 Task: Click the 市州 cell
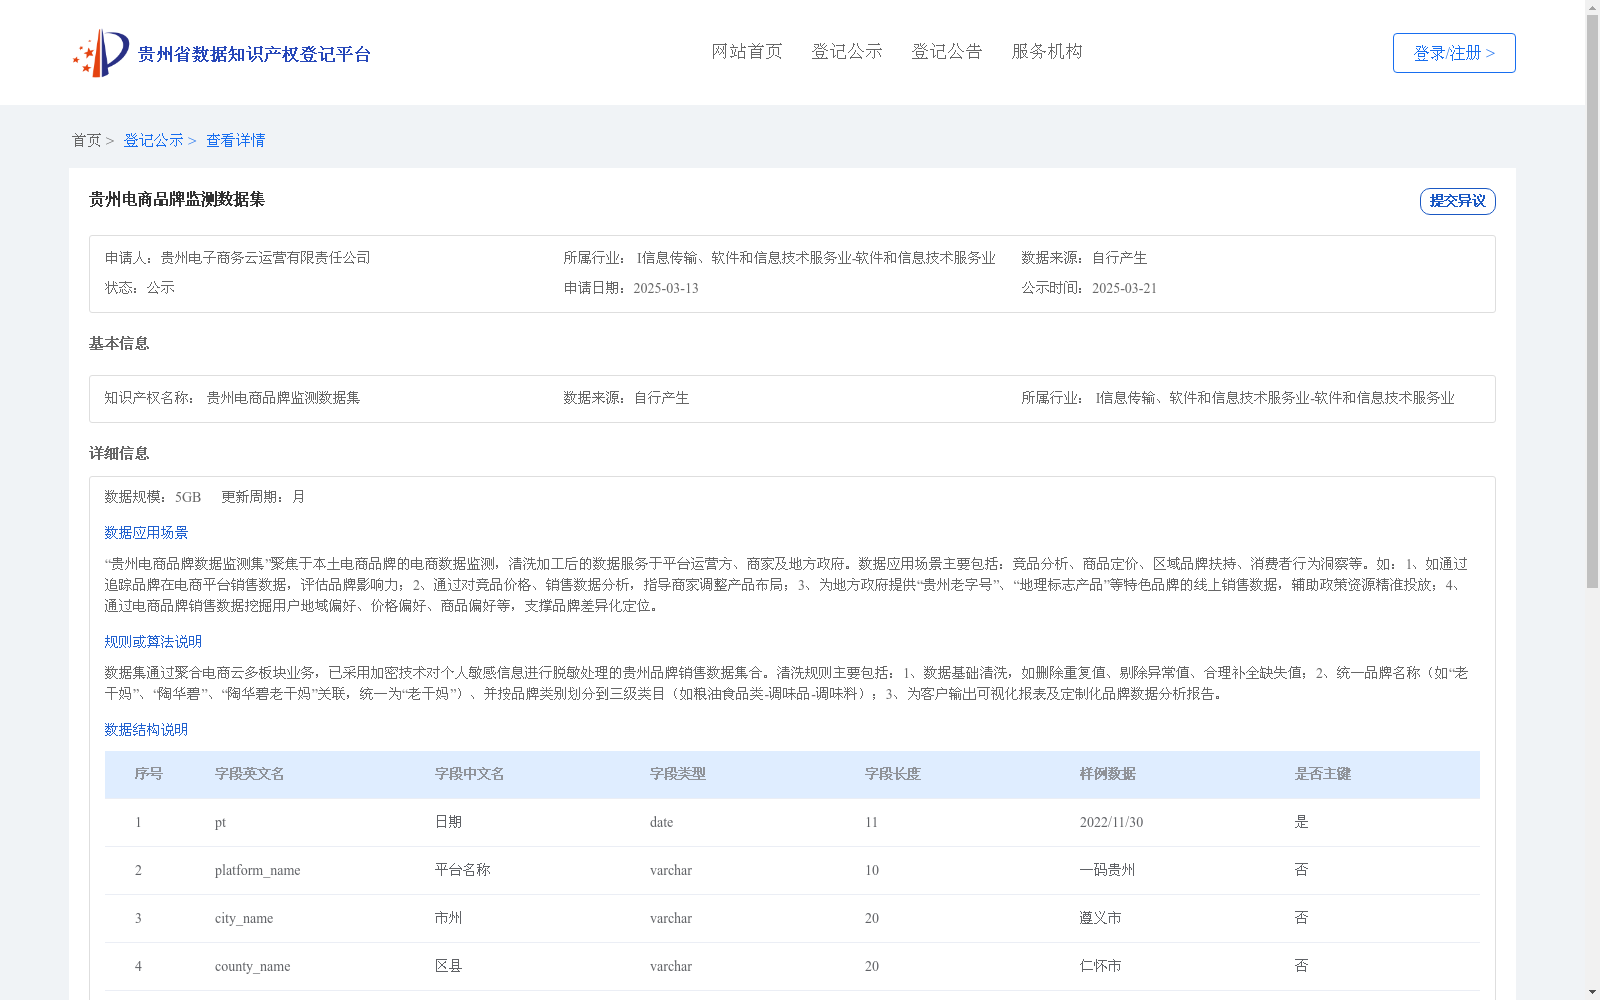click(x=449, y=918)
